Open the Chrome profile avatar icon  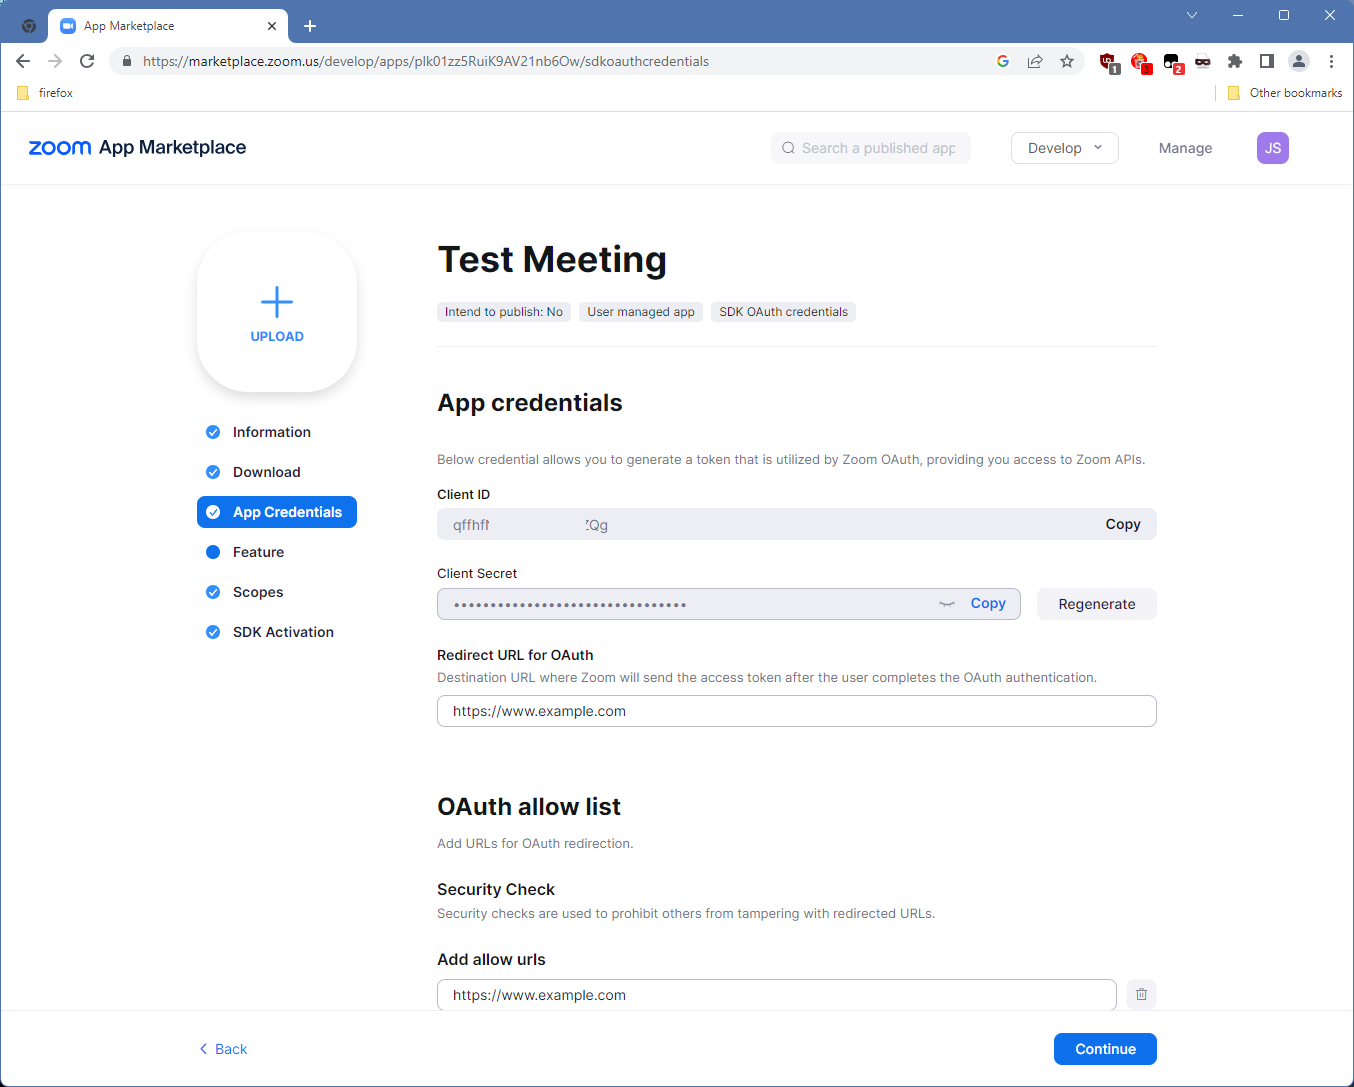(1299, 61)
